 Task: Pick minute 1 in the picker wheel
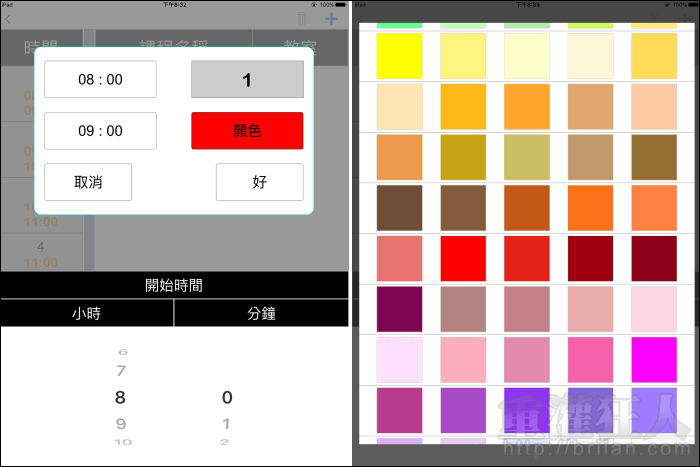[x=226, y=423]
